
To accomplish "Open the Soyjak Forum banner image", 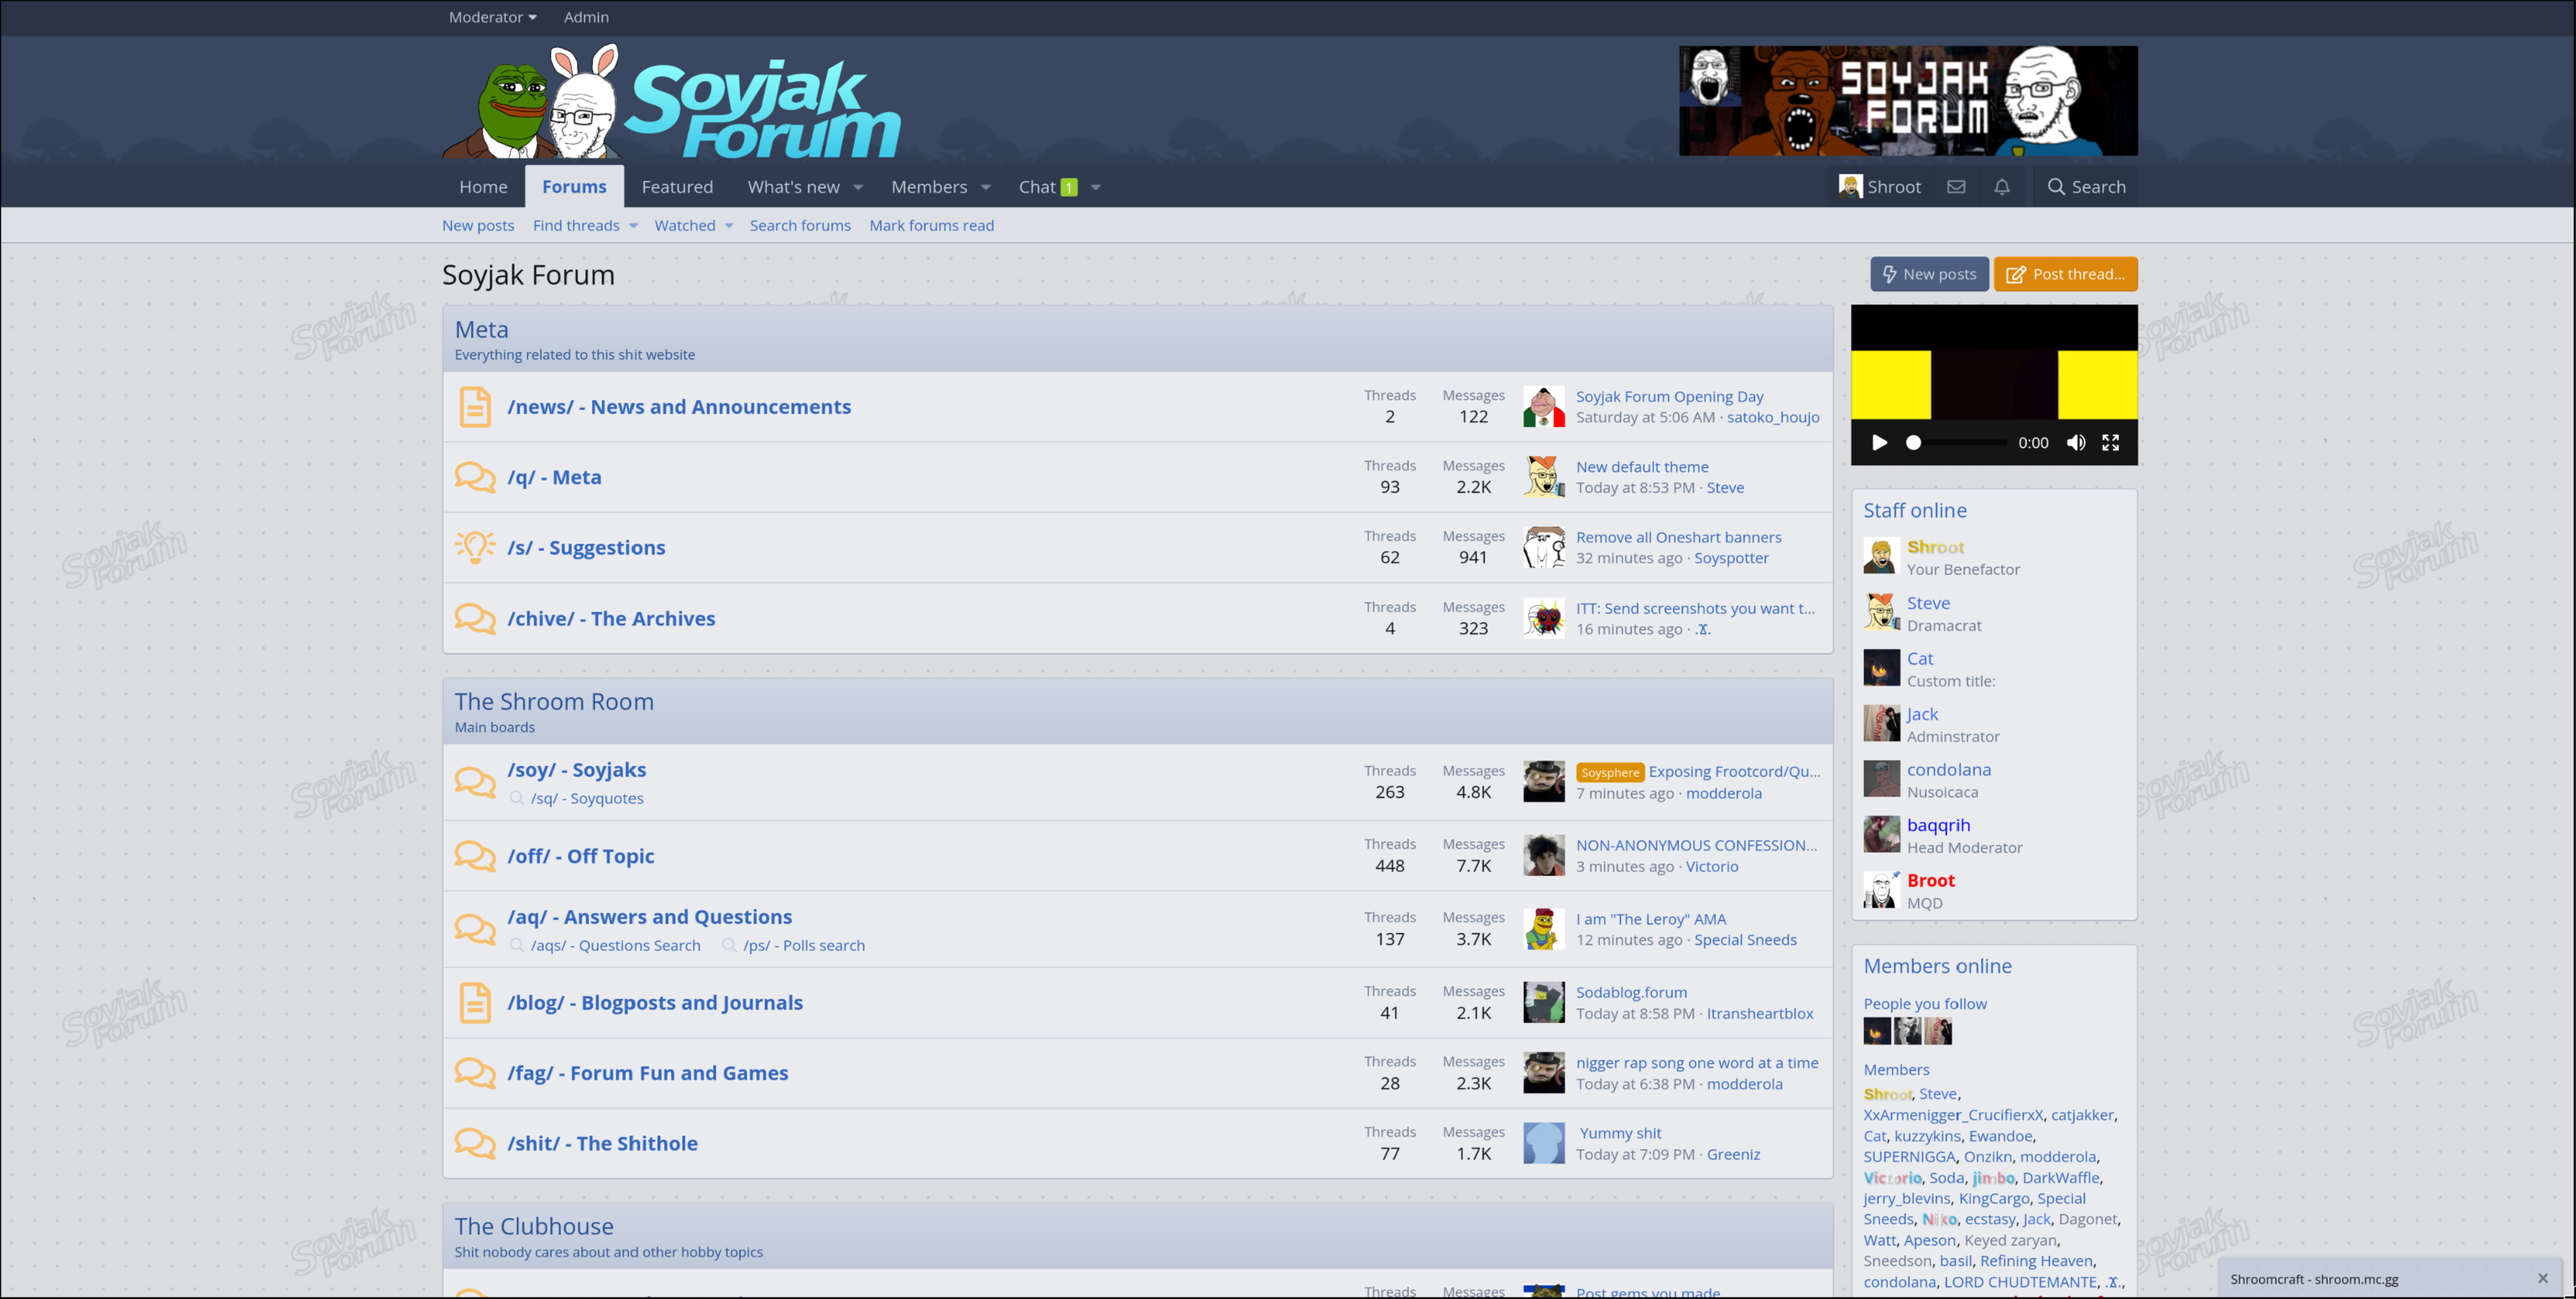I will tap(1908, 100).
